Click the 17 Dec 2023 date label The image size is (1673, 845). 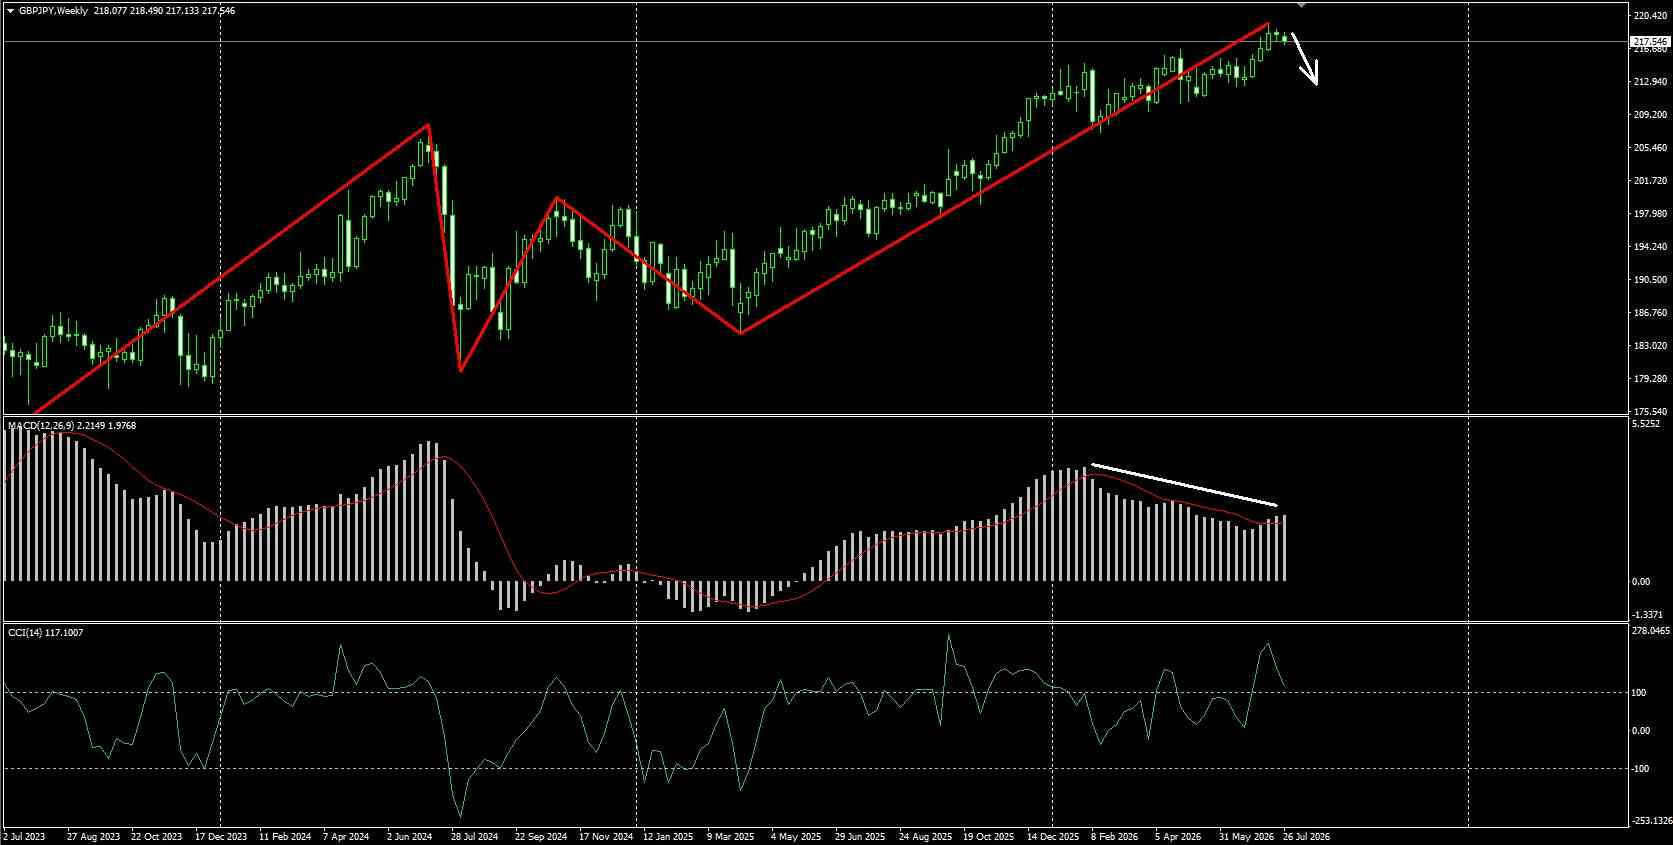pyautogui.click(x=221, y=836)
